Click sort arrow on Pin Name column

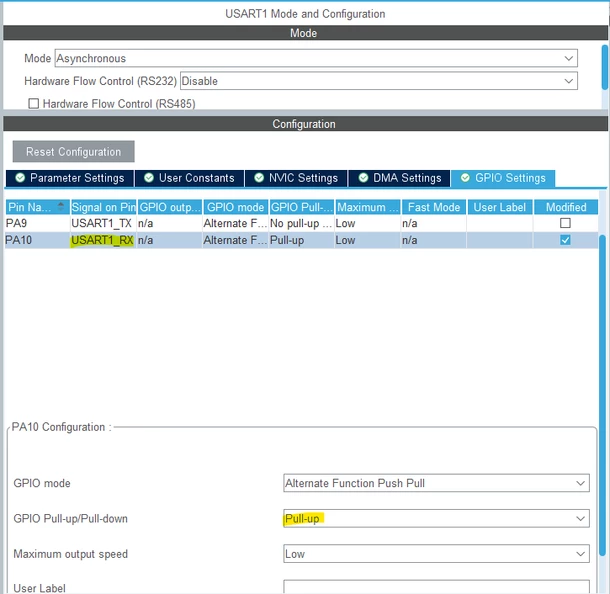point(61,207)
